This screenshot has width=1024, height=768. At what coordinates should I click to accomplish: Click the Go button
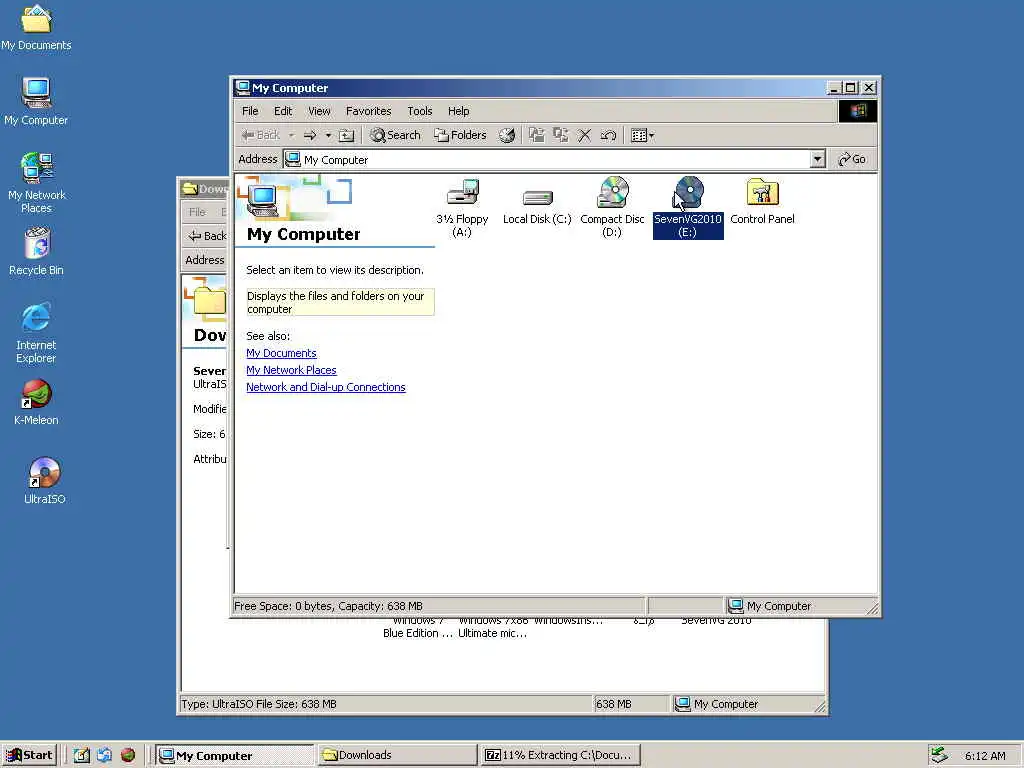point(852,159)
